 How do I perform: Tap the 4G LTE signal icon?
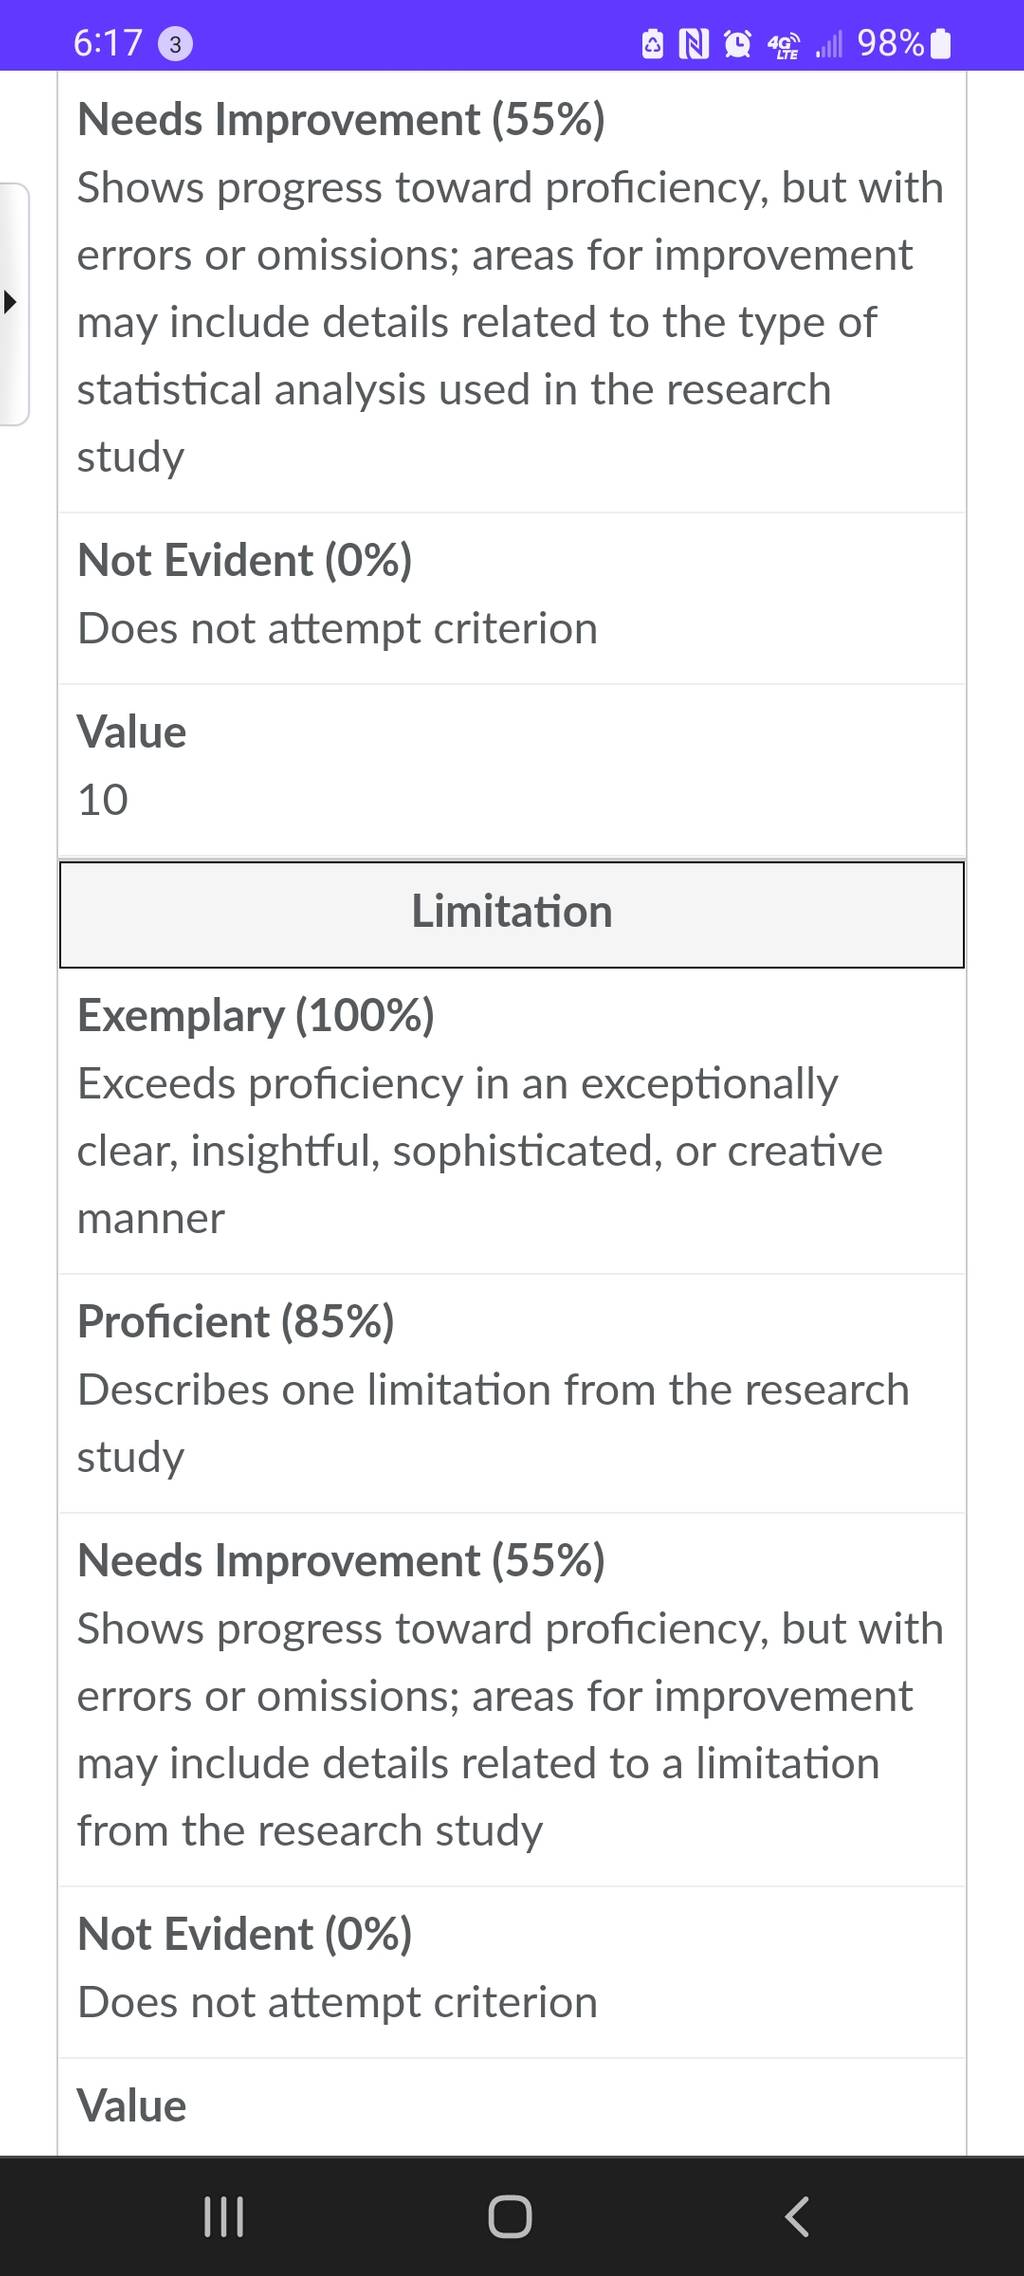783,44
